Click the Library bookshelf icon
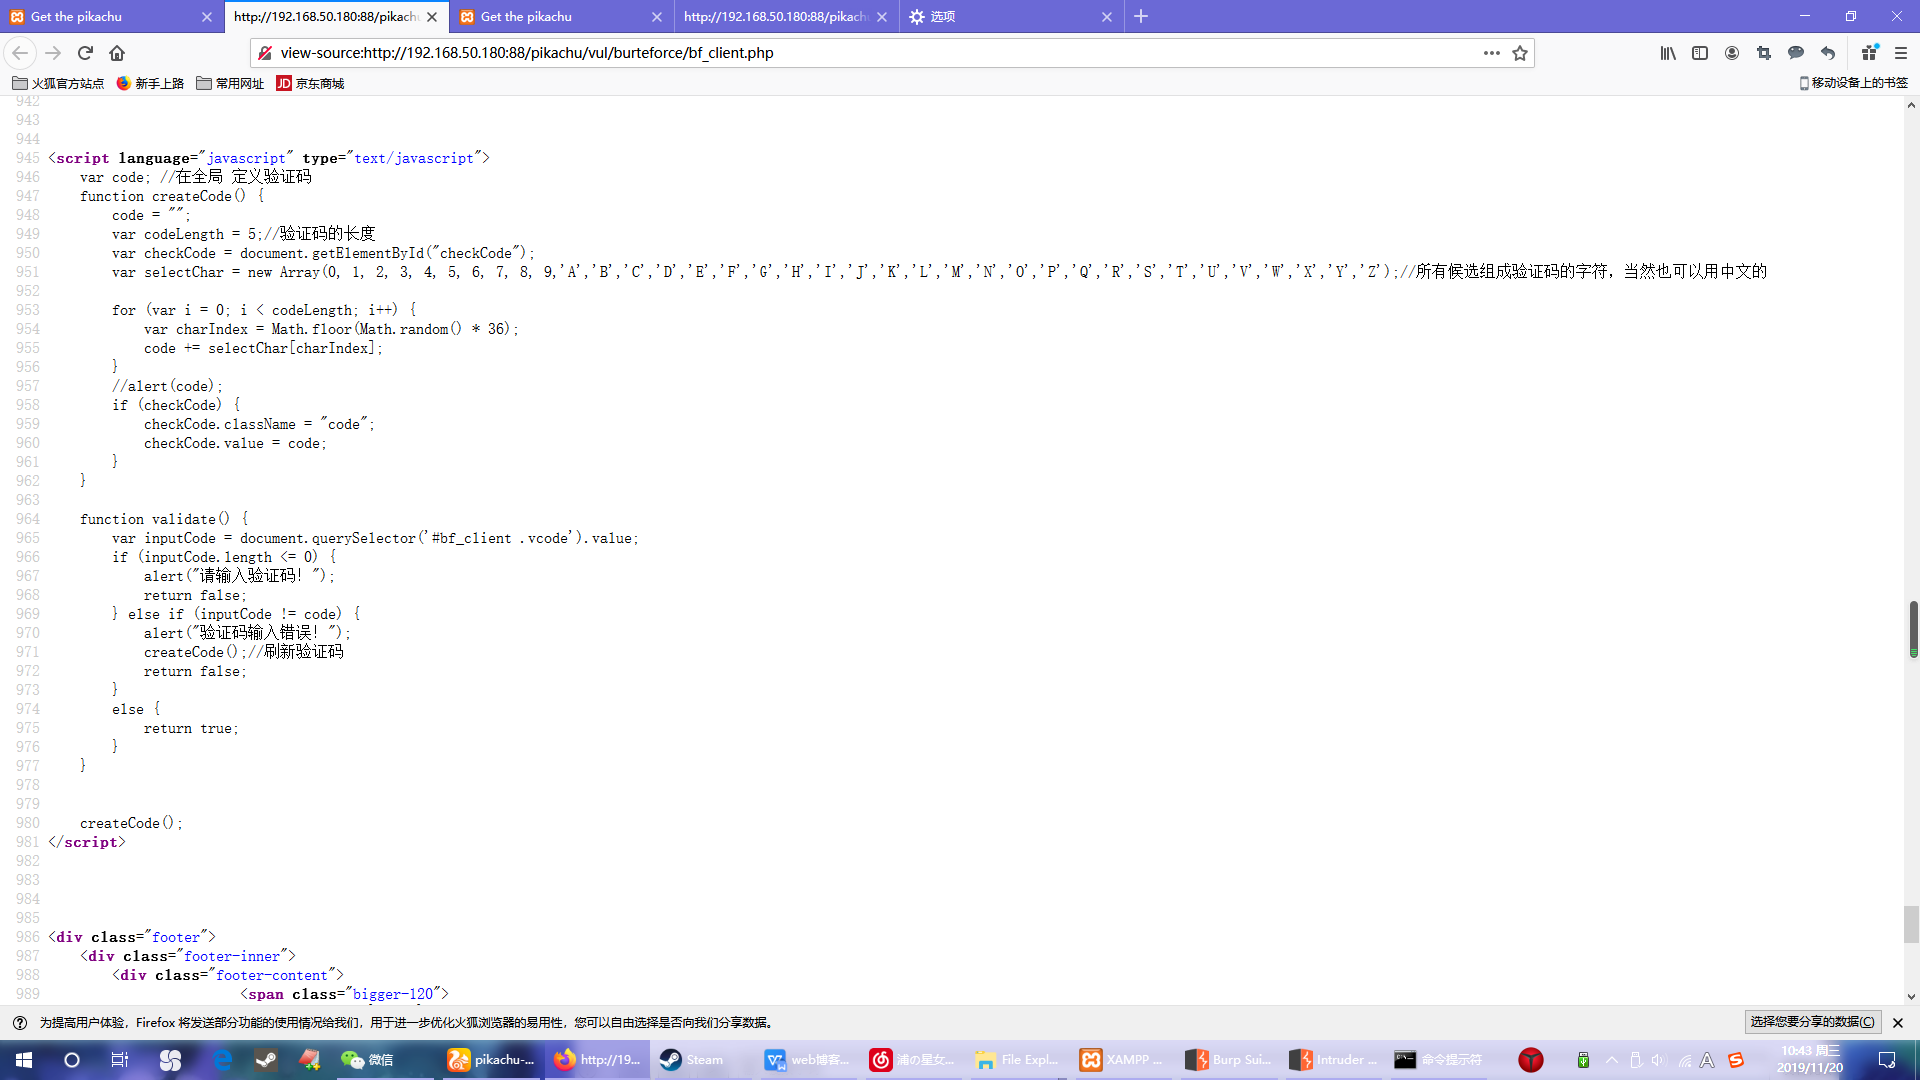The height and width of the screenshot is (1080, 1920). tap(1668, 53)
